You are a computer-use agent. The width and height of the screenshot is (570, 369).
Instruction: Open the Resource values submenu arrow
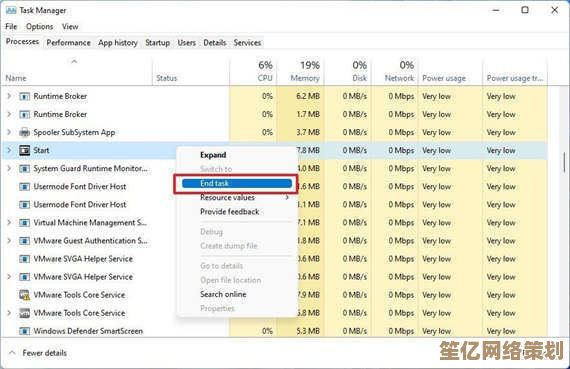point(287,197)
